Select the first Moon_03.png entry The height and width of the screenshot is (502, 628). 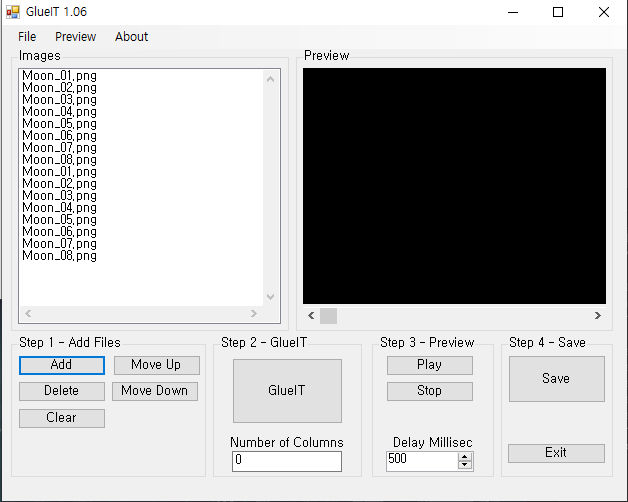click(x=60, y=100)
